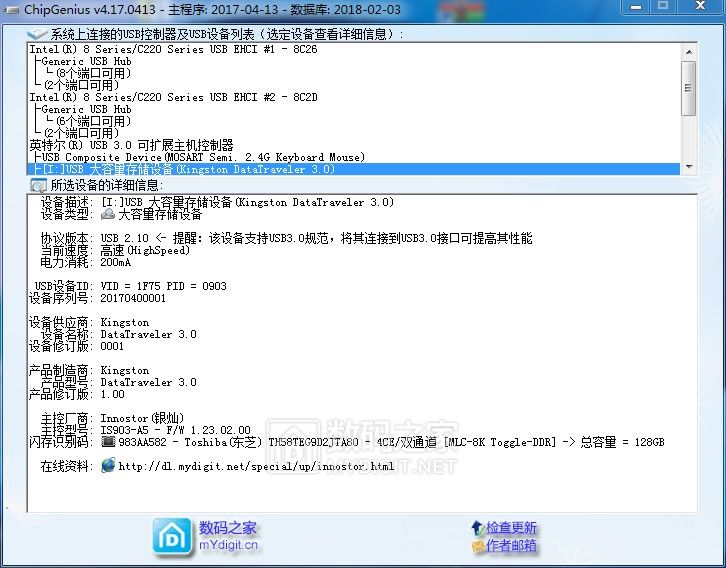This screenshot has height=568, width=726.
Task: Click Kingston next to 设备供应商
Action: pyautogui.click(x=125, y=322)
